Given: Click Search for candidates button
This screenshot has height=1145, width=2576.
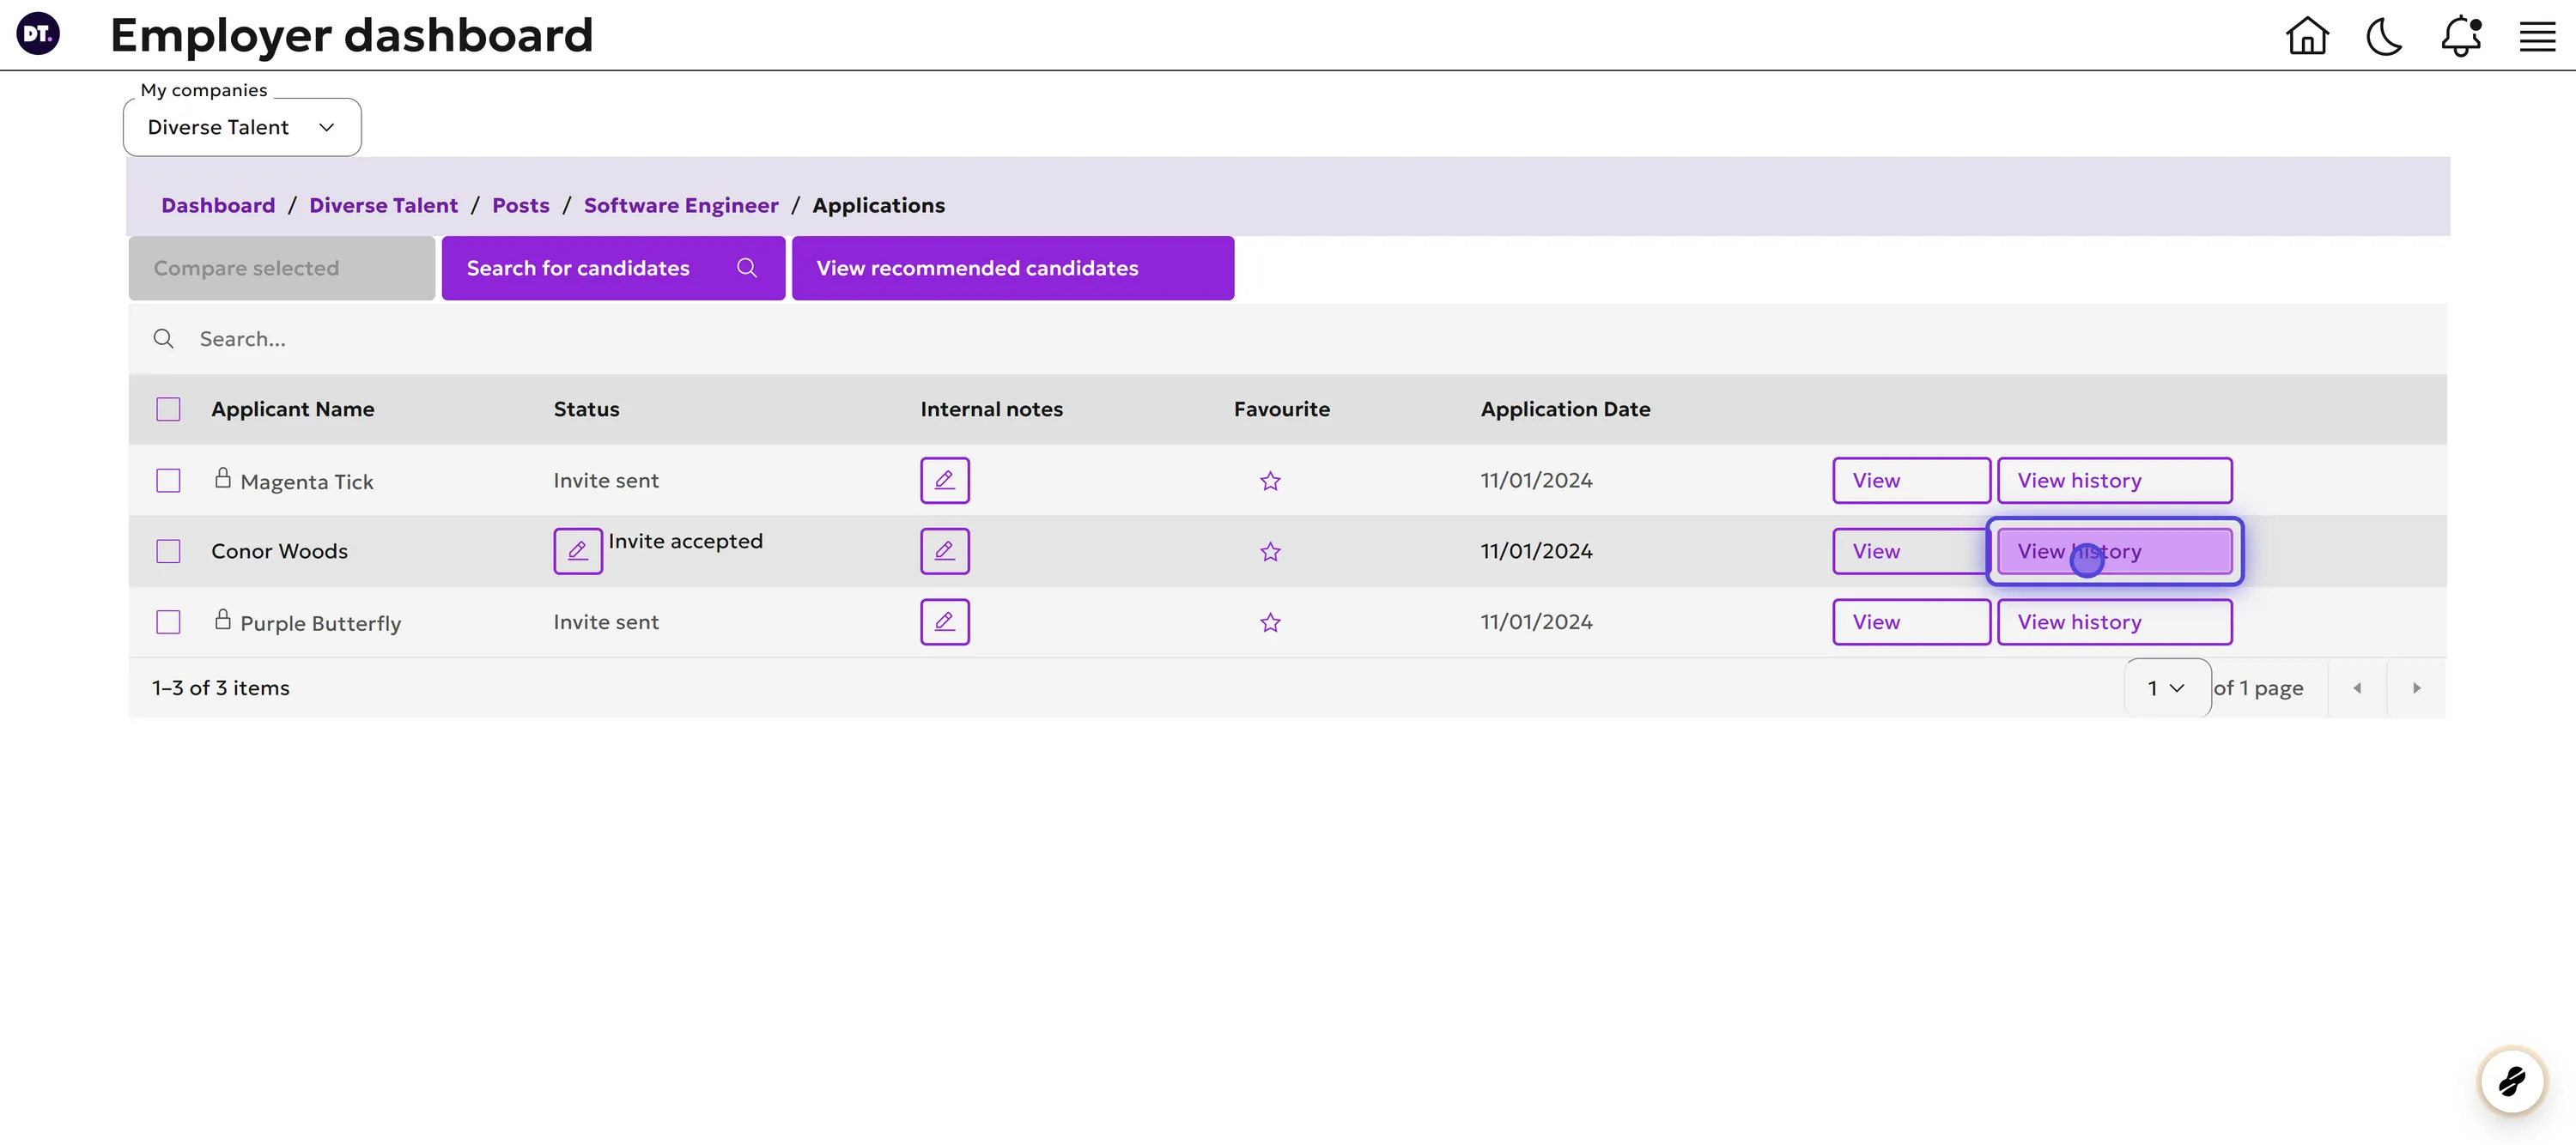Looking at the screenshot, I should coord(613,268).
